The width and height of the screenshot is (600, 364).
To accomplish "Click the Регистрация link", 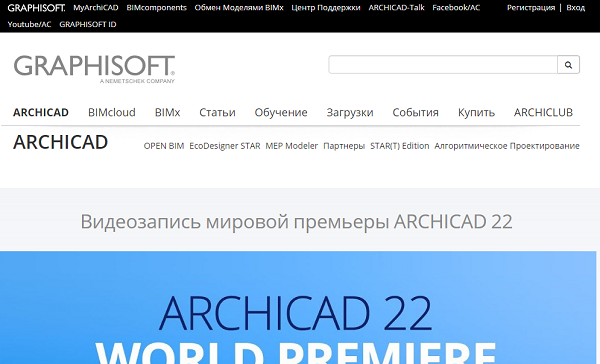I will [x=531, y=8].
